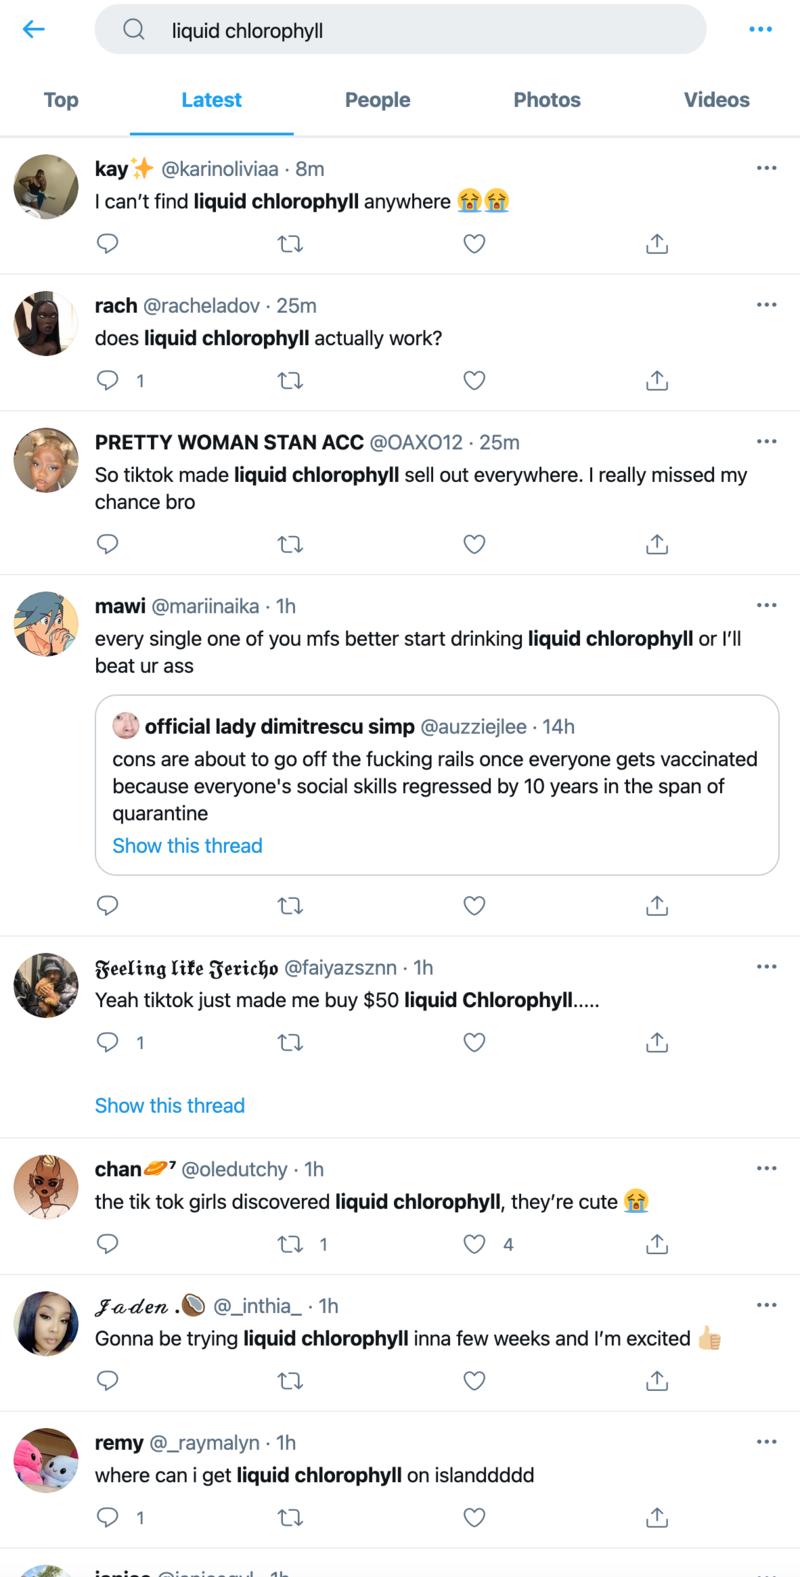The height and width of the screenshot is (1577, 800).
Task: Expand more menu on faiyazsznn's tweet
Action: coord(766,967)
